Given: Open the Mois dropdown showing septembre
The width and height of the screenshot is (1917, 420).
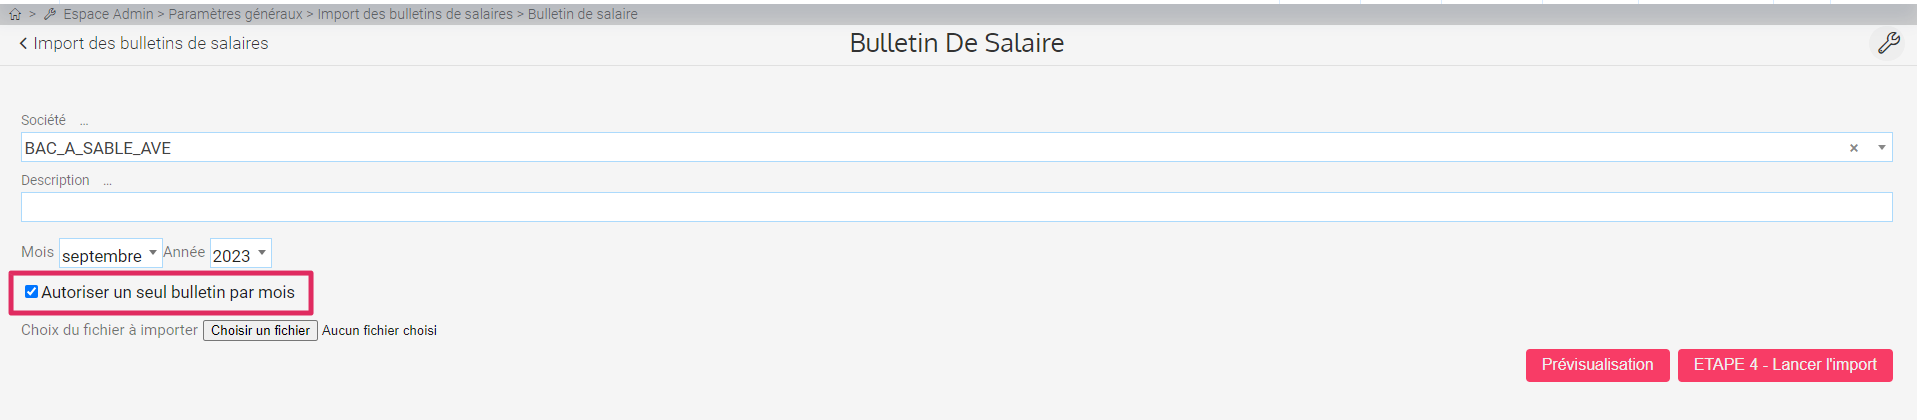Looking at the screenshot, I should pos(110,254).
